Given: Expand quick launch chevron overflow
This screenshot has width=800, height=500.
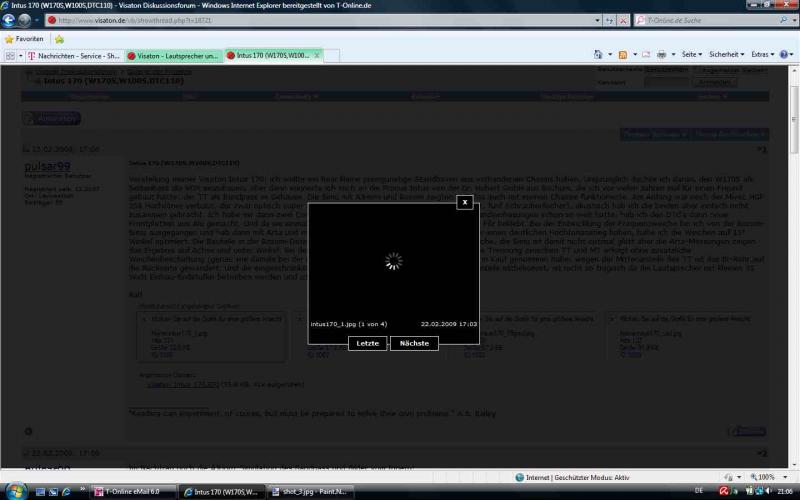Looking at the screenshot, I should coord(82,490).
